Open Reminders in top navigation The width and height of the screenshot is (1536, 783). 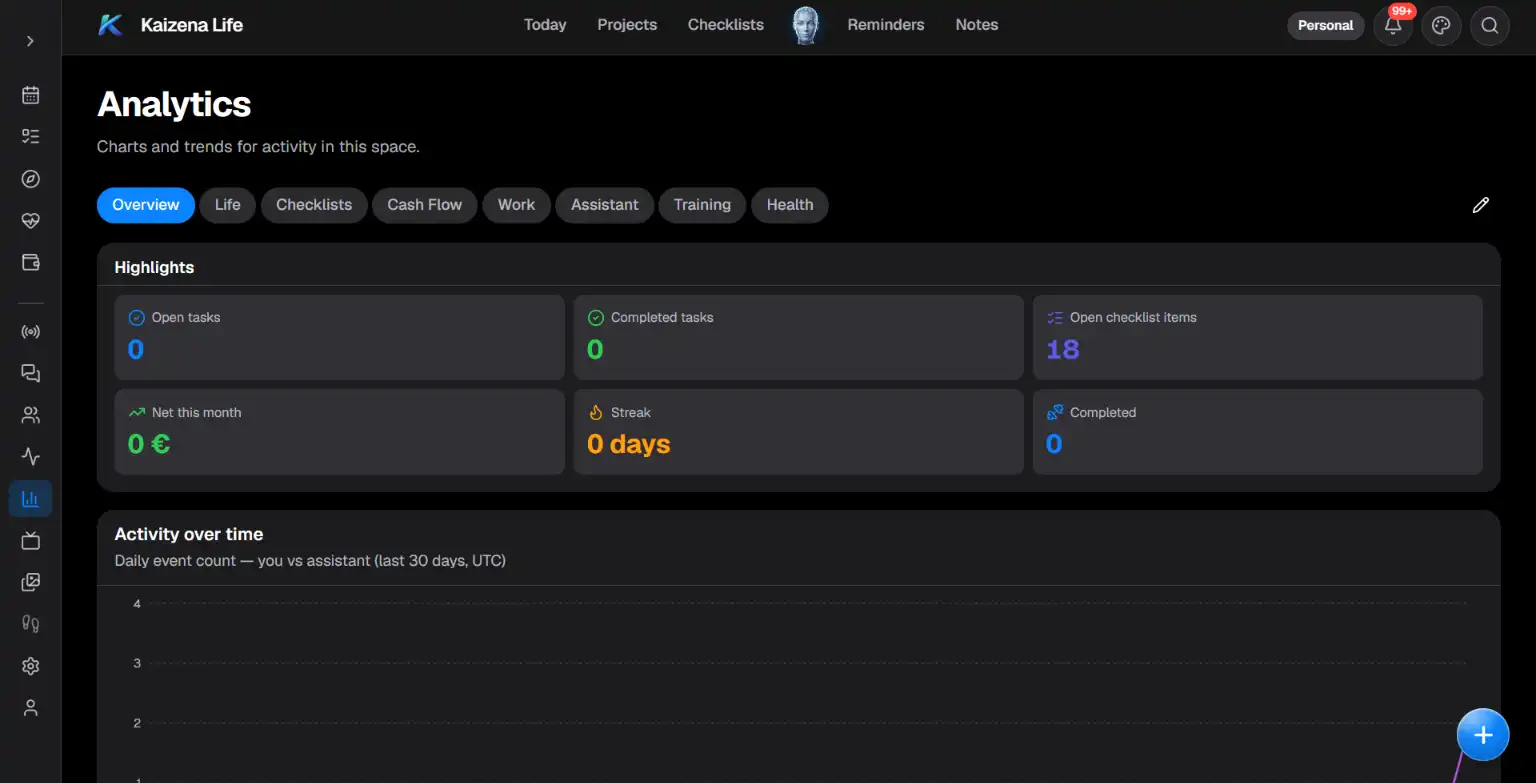886,25
